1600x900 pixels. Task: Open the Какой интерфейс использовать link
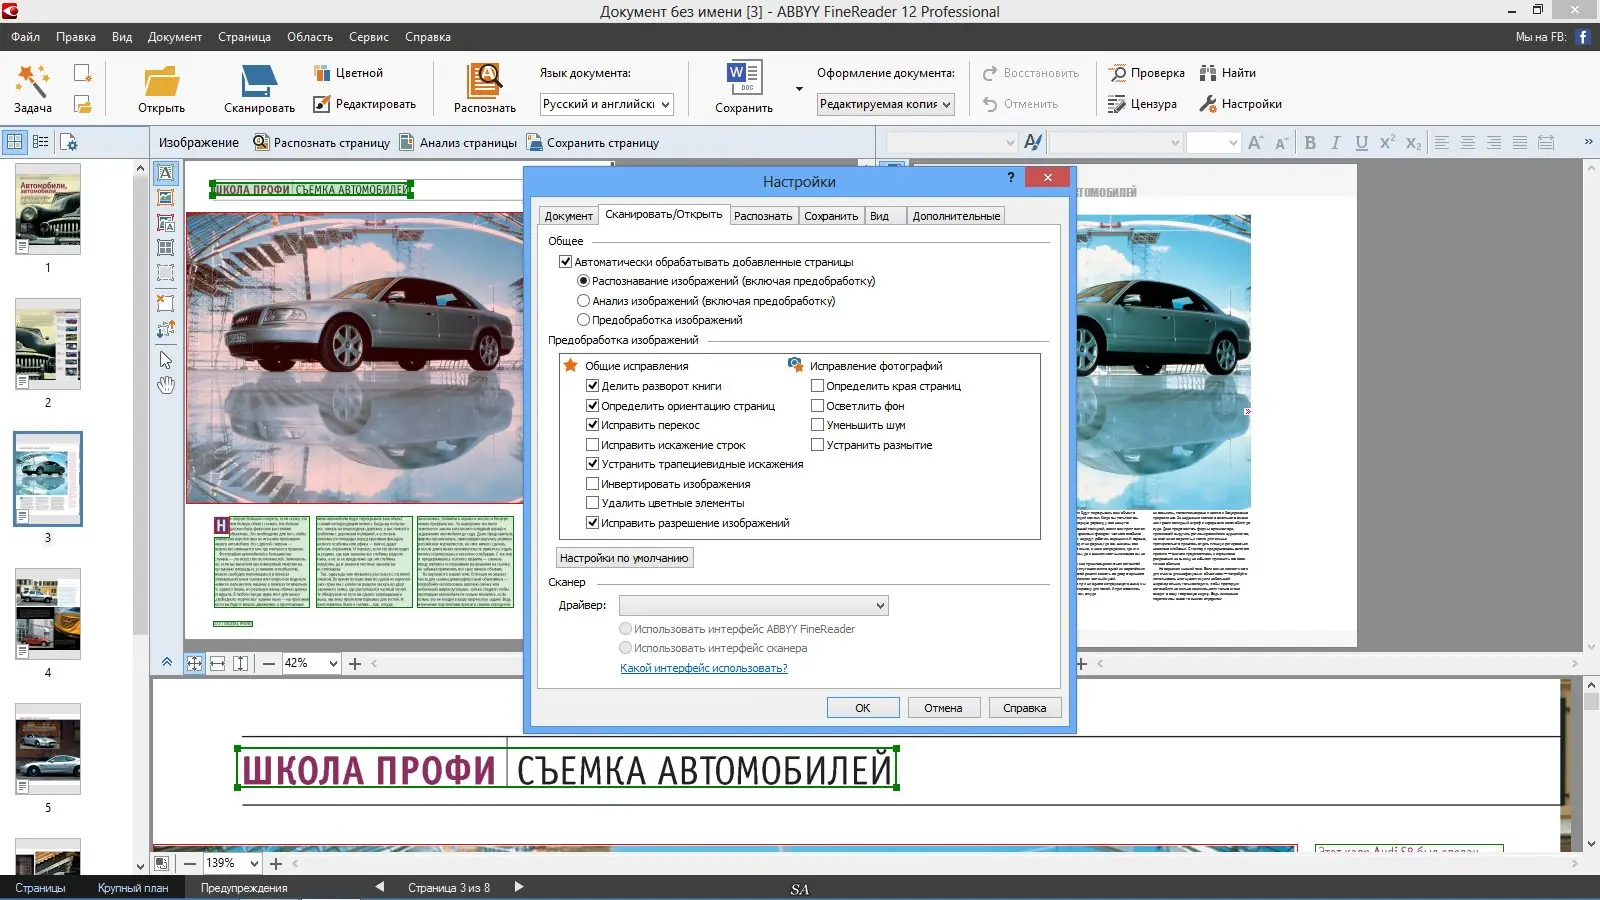pyautogui.click(x=703, y=667)
